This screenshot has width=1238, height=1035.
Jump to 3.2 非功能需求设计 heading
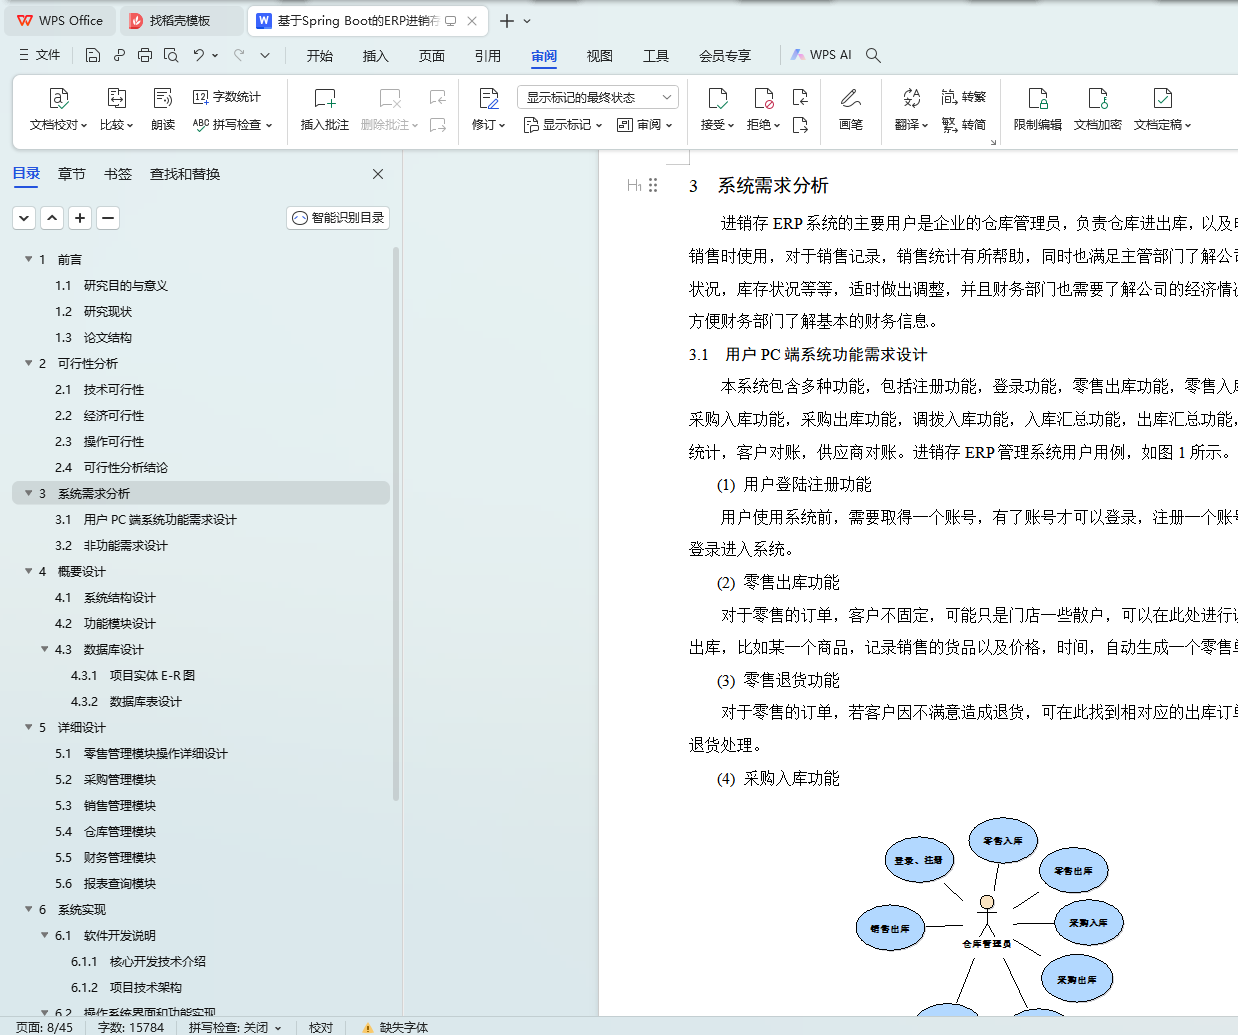pyautogui.click(x=111, y=545)
